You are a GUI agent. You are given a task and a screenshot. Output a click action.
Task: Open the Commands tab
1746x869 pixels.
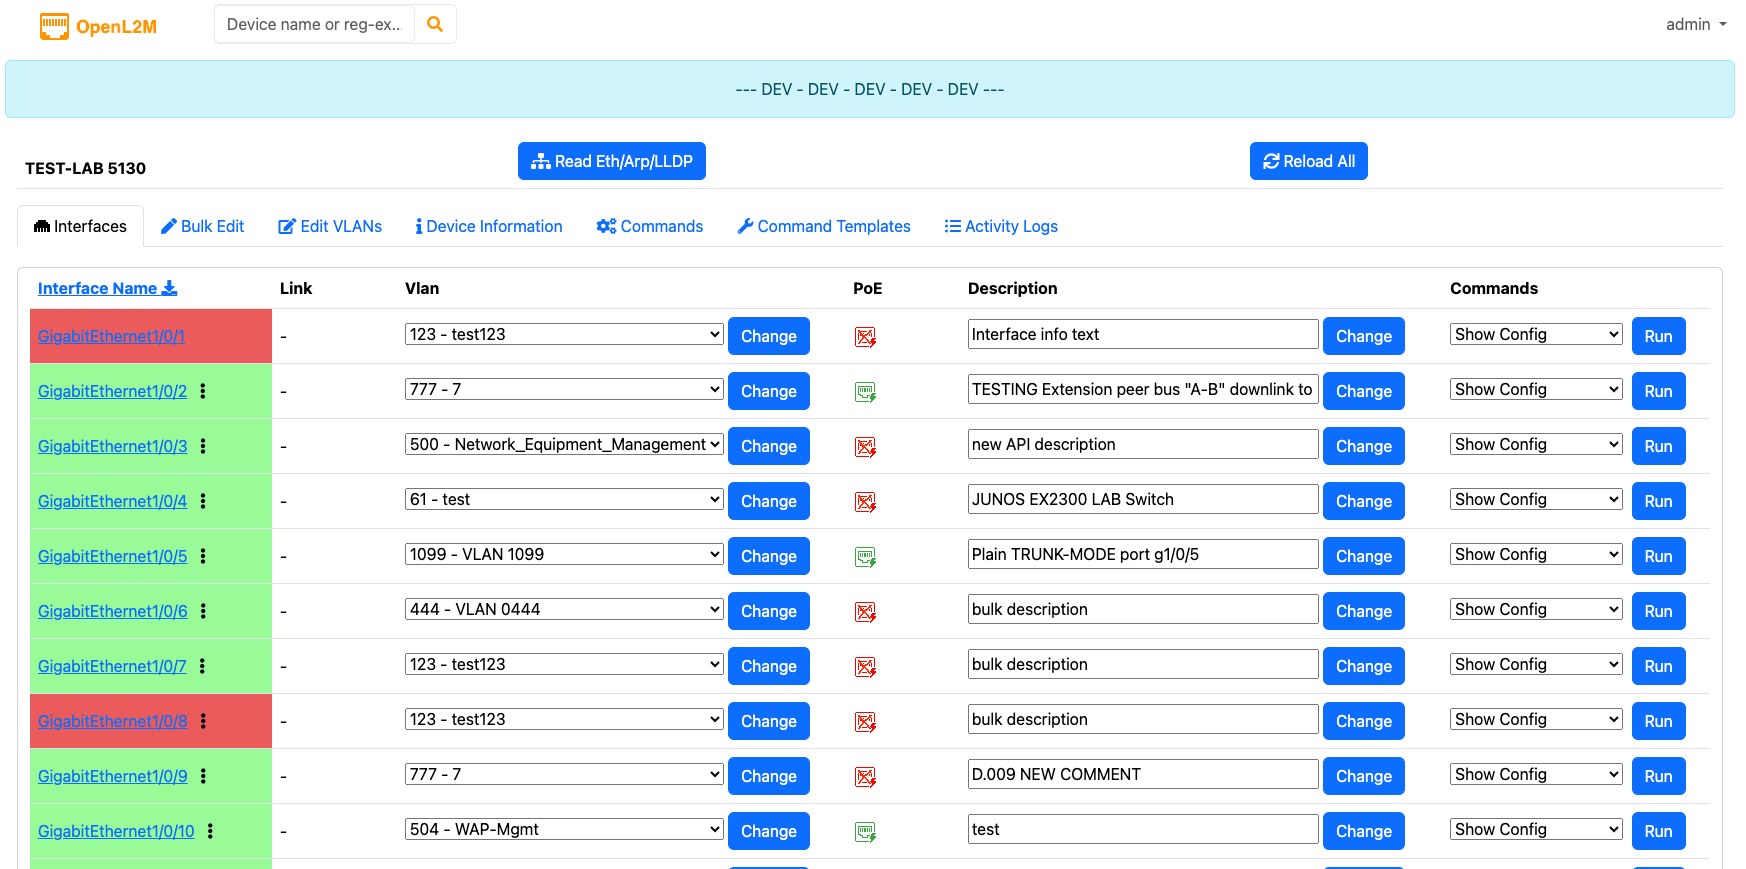pos(650,226)
